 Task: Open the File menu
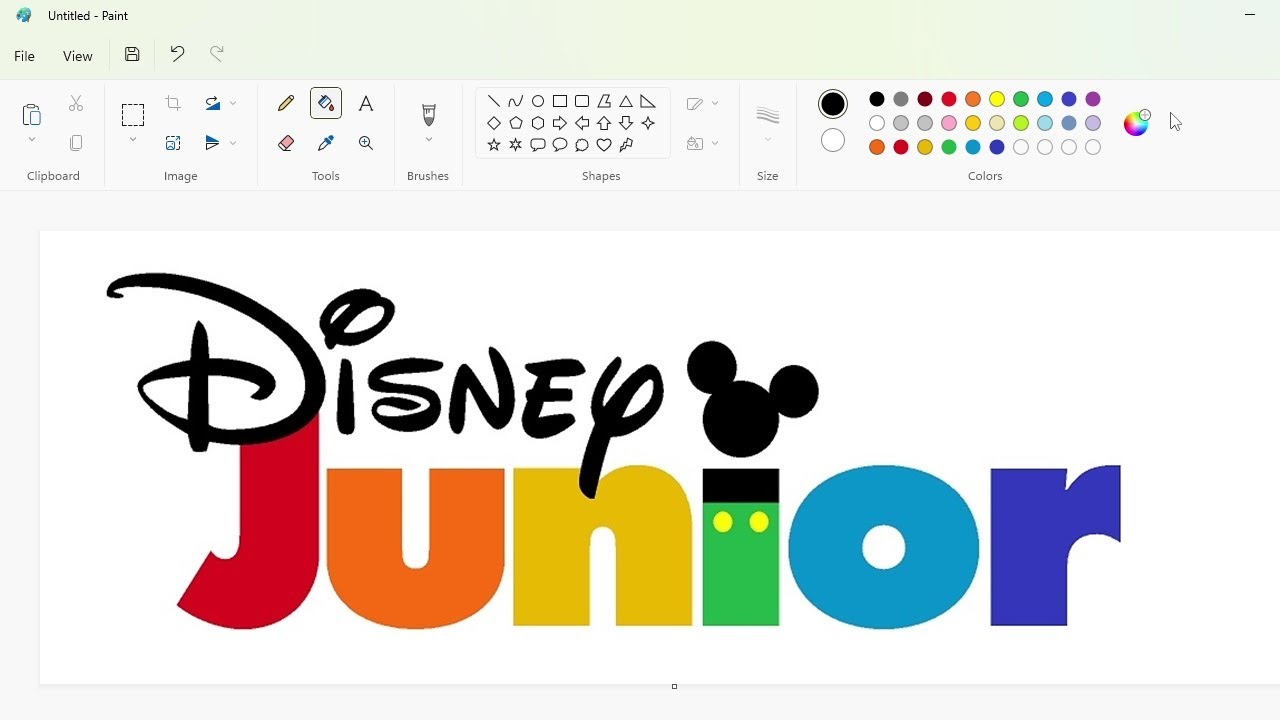click(25, 56)
